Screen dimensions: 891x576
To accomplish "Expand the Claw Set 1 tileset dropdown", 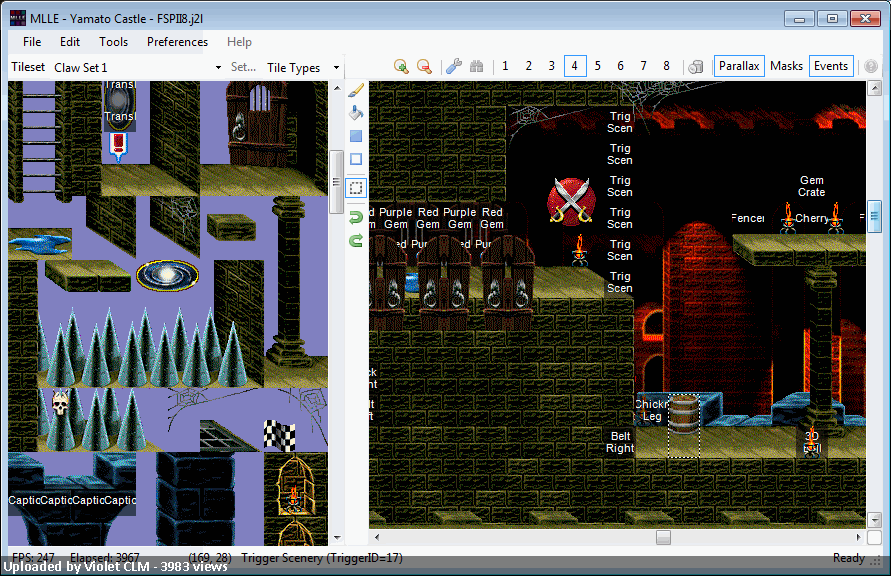I will pyautogui.click(x=218, y=68).
